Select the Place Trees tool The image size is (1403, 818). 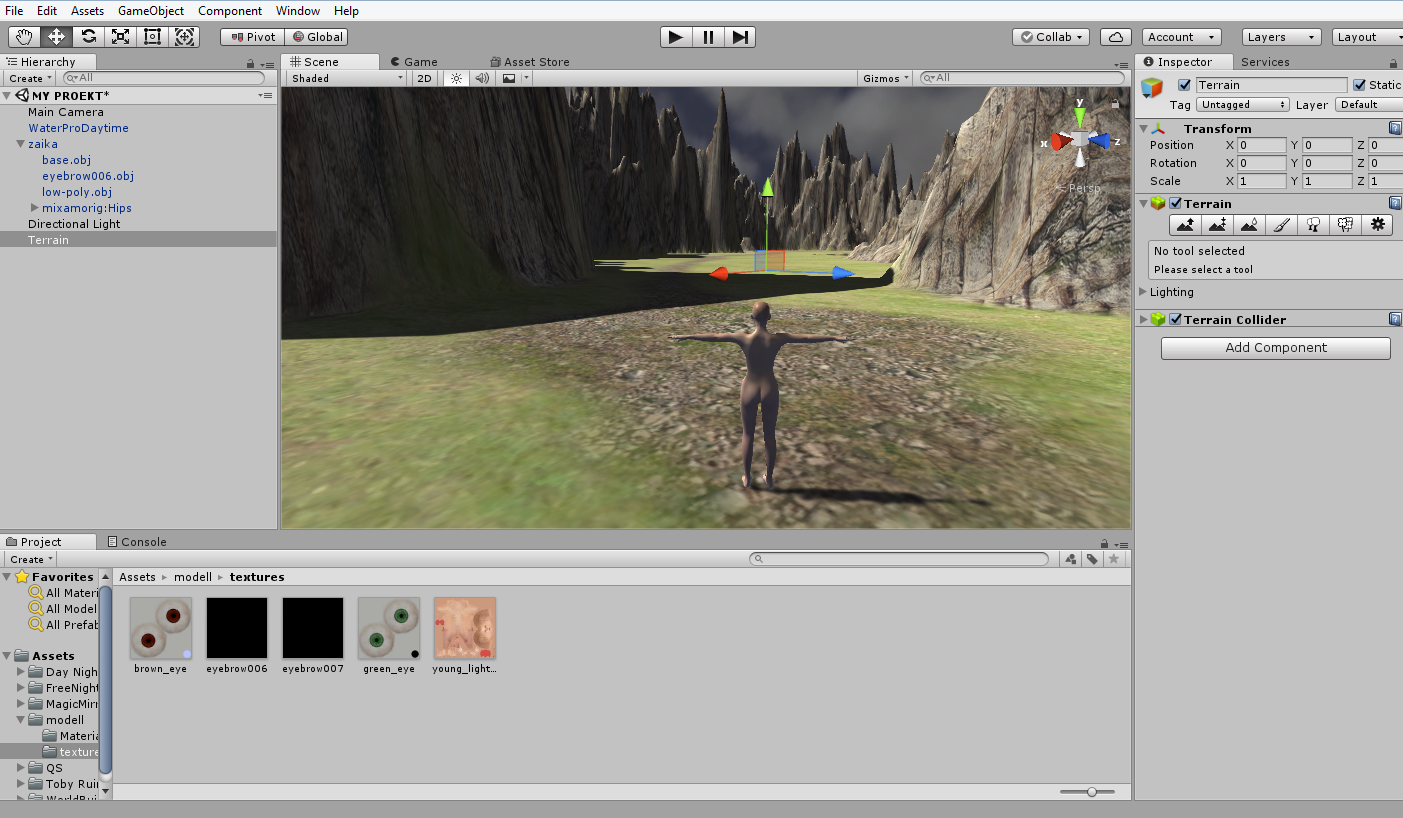tap(1313, 225)
